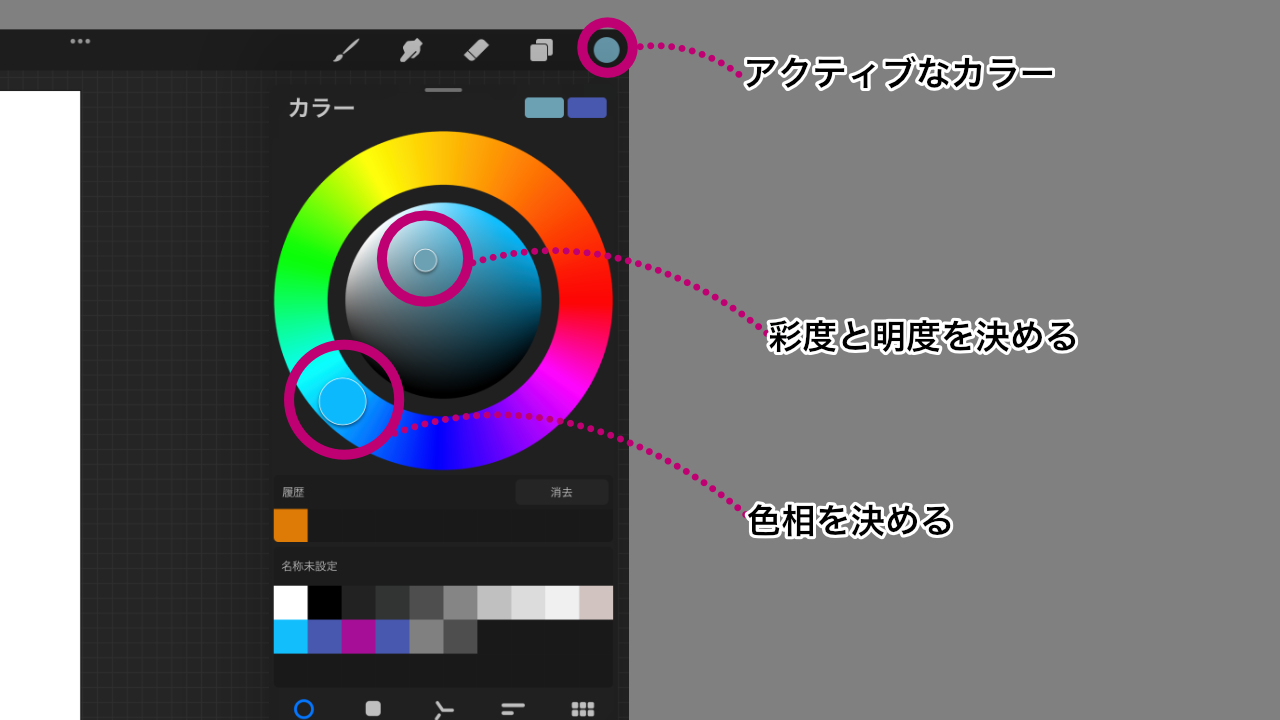Tap the active color circle in toolbar
This screenshot has height=720, width=1280.
click(x=606, y=49)
